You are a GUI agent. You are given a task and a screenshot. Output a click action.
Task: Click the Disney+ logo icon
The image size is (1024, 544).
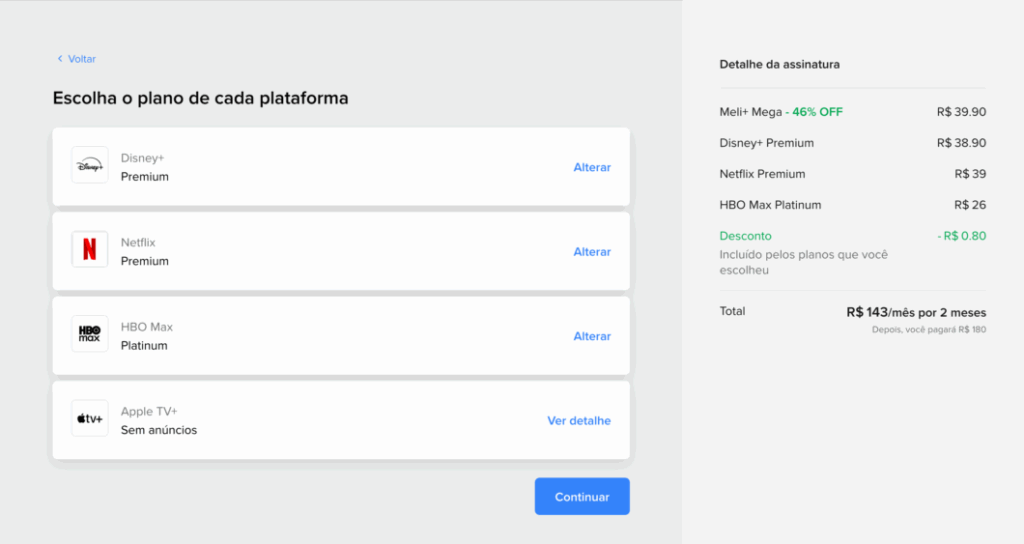(89, 165)
